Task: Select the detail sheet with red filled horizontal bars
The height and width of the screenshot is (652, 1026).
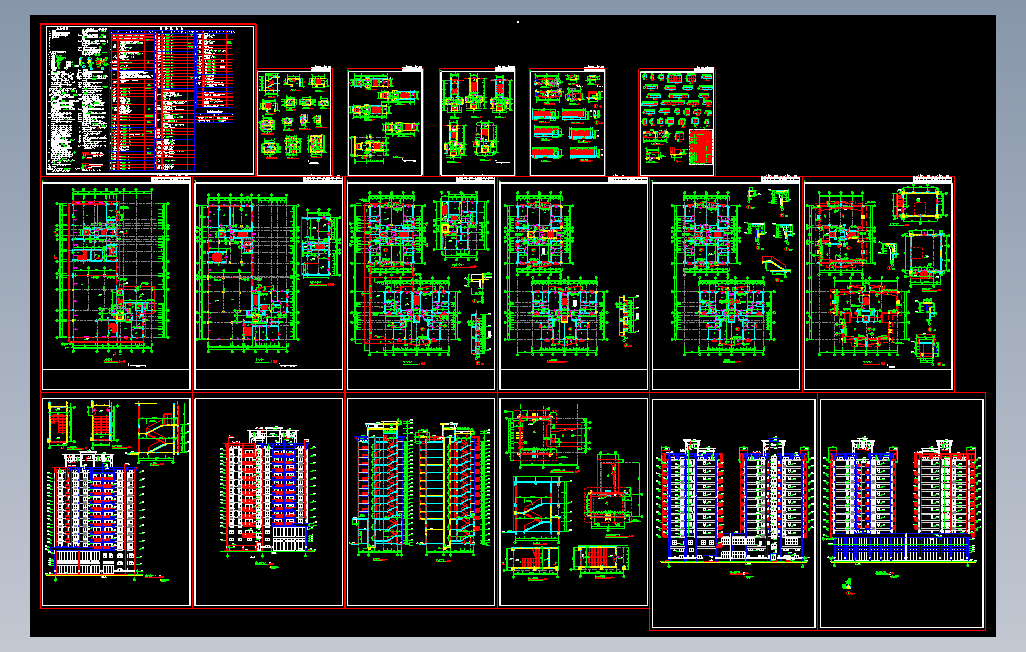Action: point(567,122)
